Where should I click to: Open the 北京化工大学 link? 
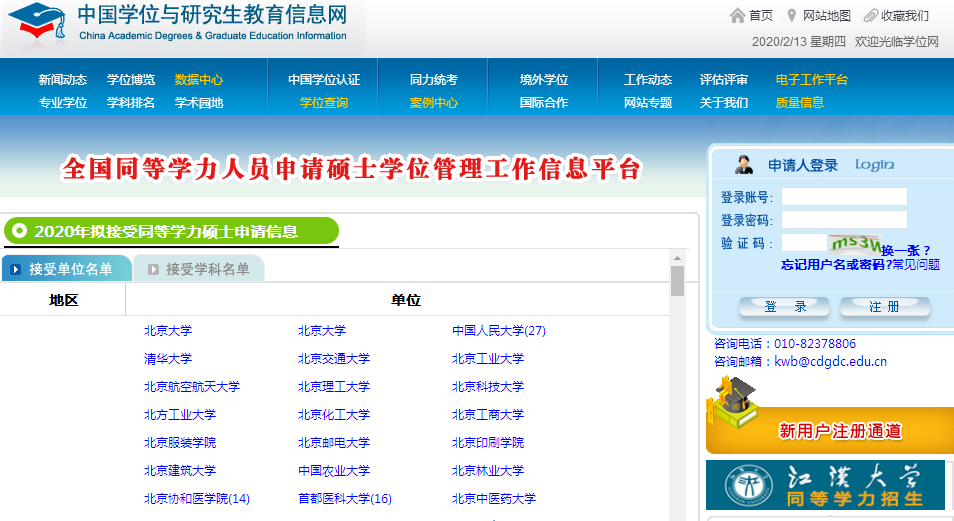click(x=334, y=414)
